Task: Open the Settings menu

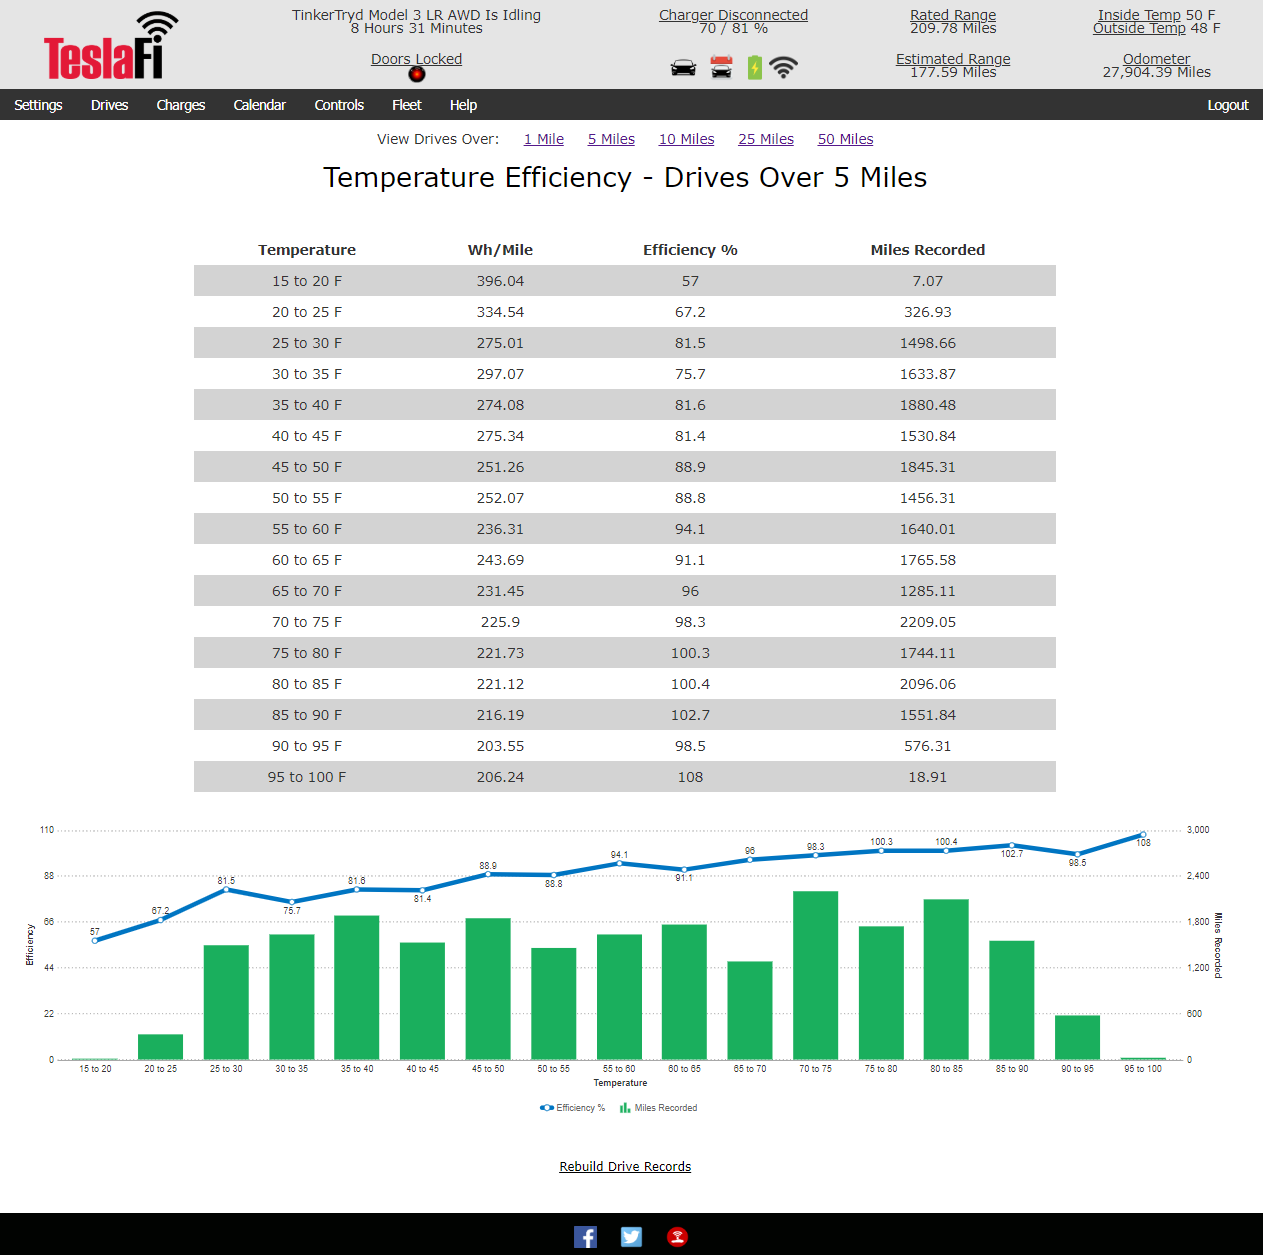Action: pos(38,105)
